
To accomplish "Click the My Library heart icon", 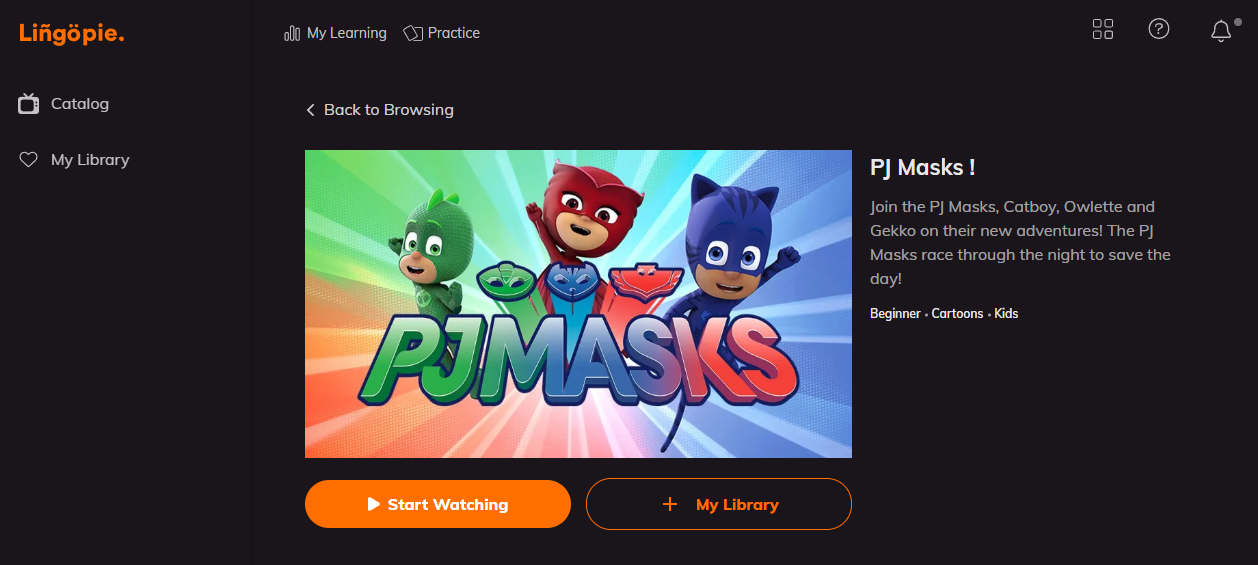I will tap(29, 160).
